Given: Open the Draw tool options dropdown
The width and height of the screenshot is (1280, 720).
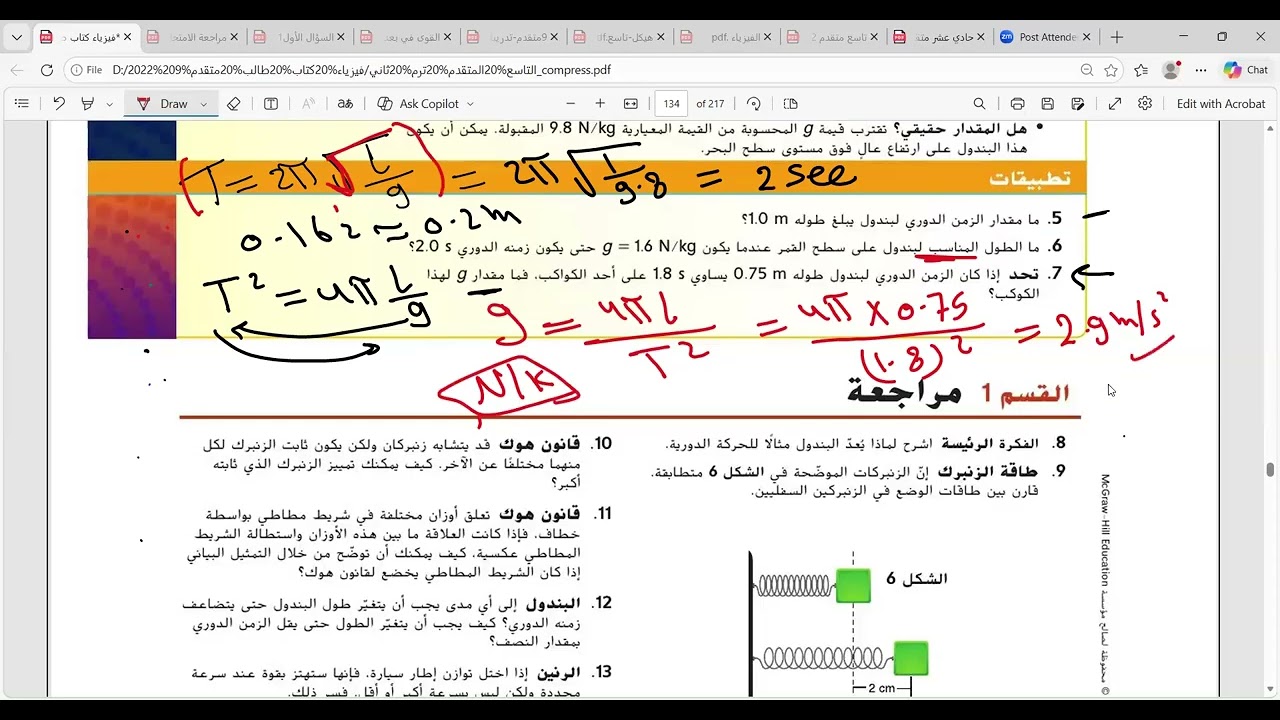Looking at the screenshot, I should (203, 104).
